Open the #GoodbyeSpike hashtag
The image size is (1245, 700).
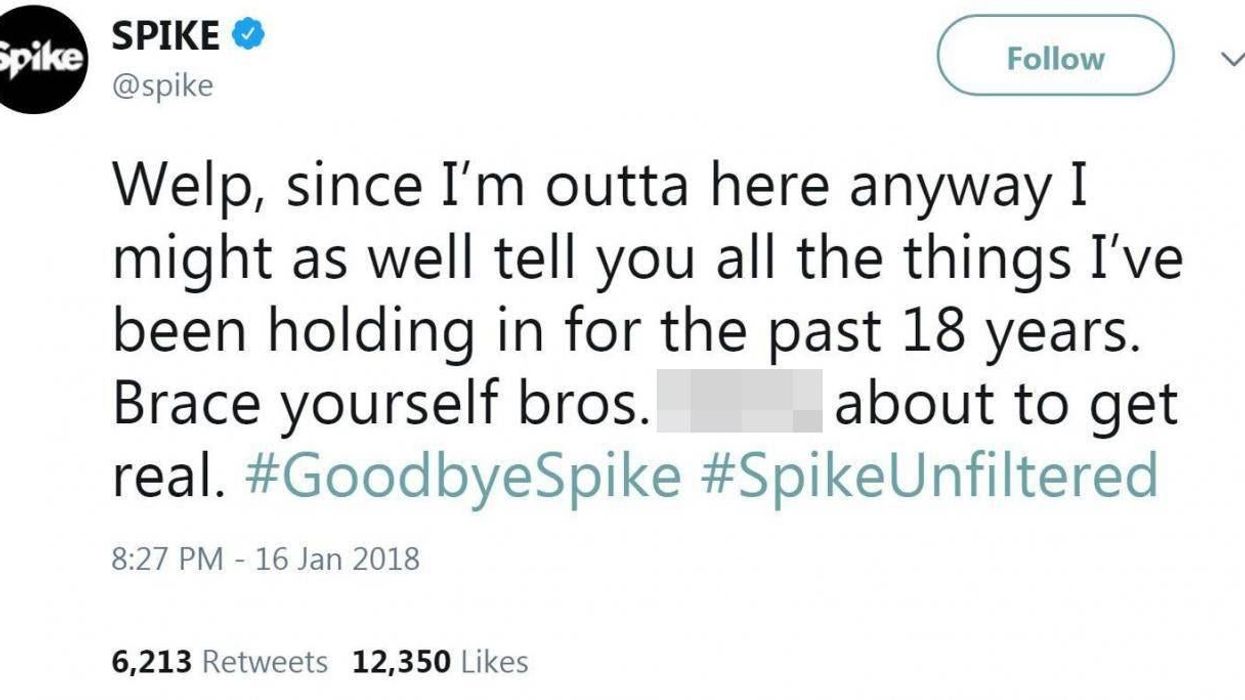pos(462,476)
